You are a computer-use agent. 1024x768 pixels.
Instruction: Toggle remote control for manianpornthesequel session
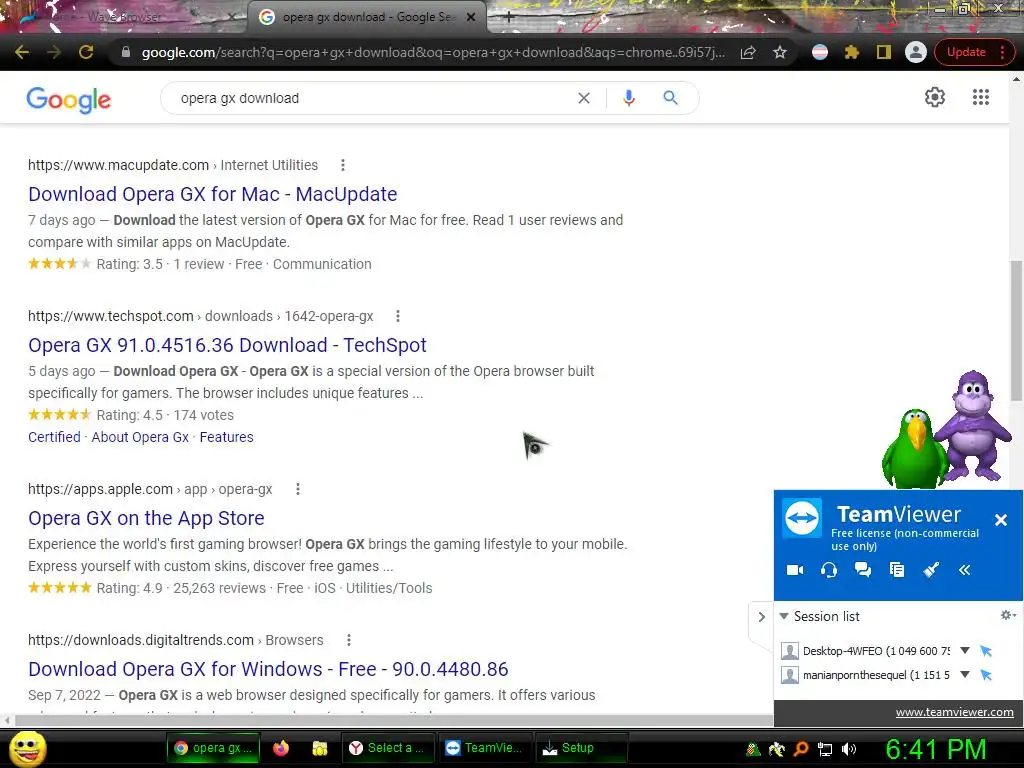point(986,675)
